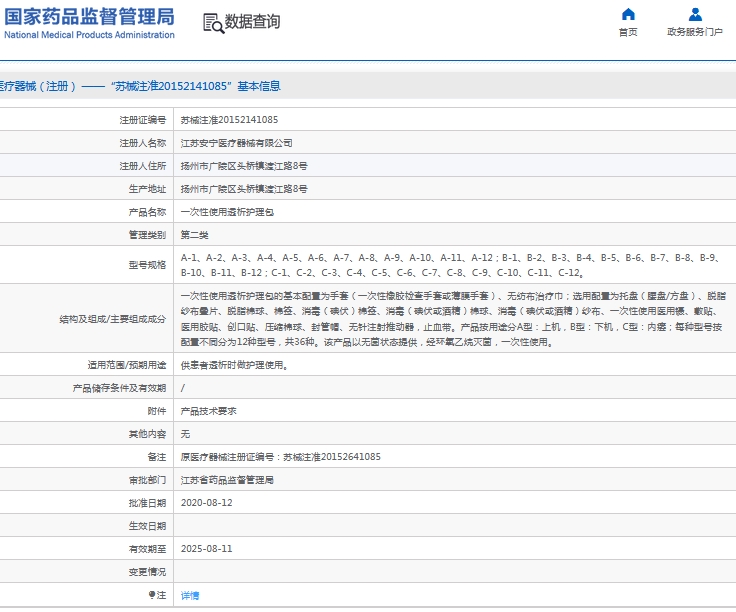Click approval date 2020-08-12

click(207, 503)
